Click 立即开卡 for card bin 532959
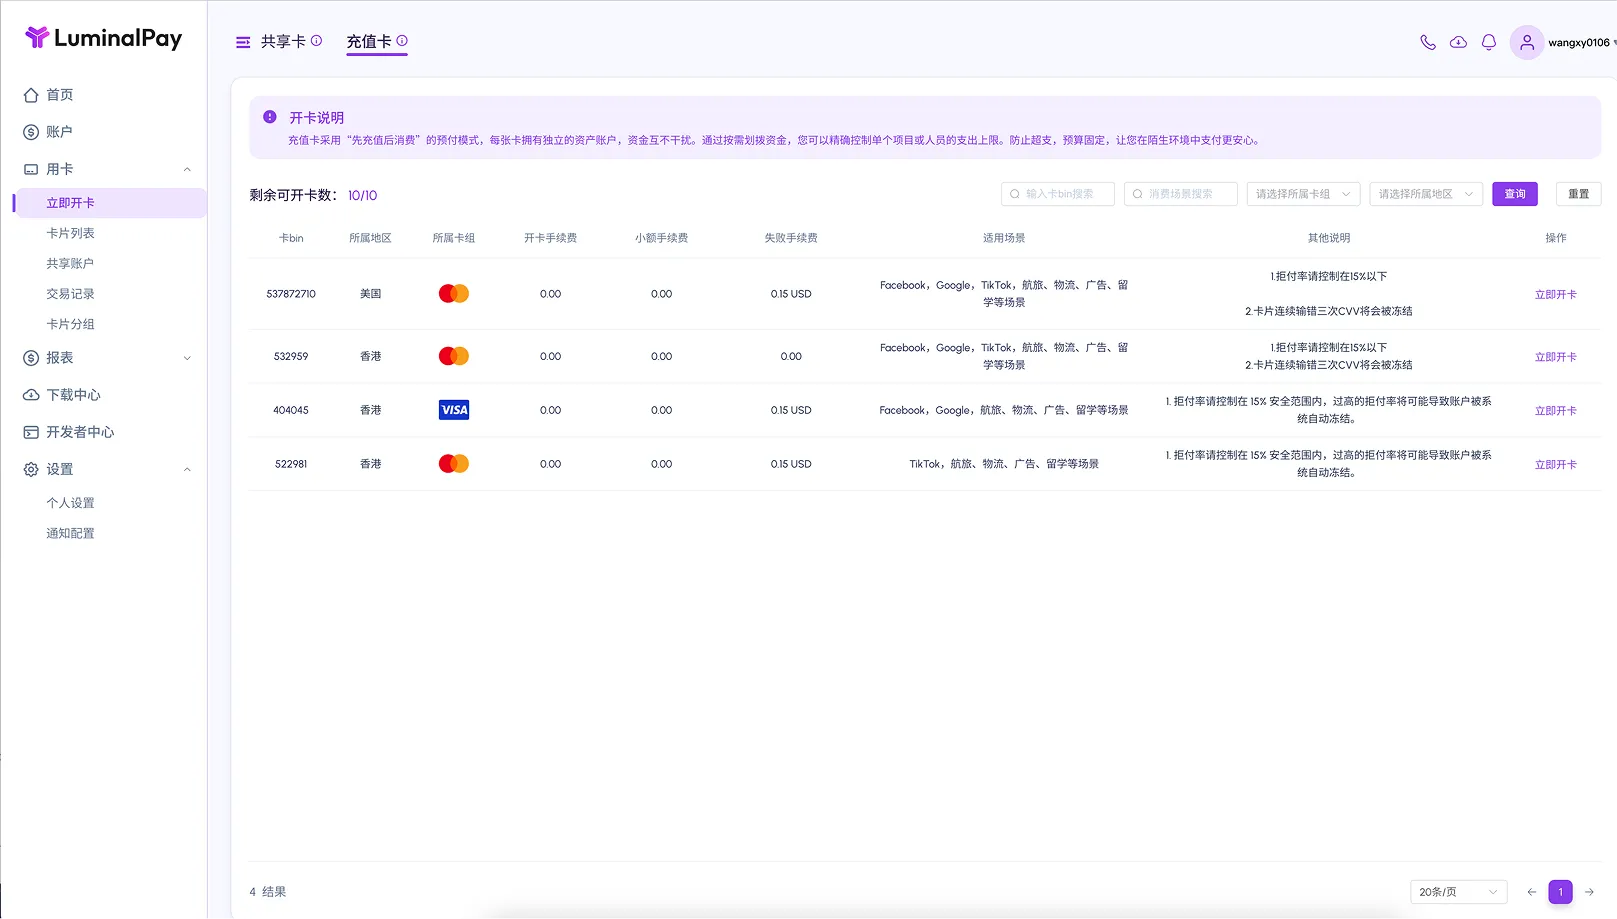This screenshot has height=919, width=1617. tap(1556, 357)
